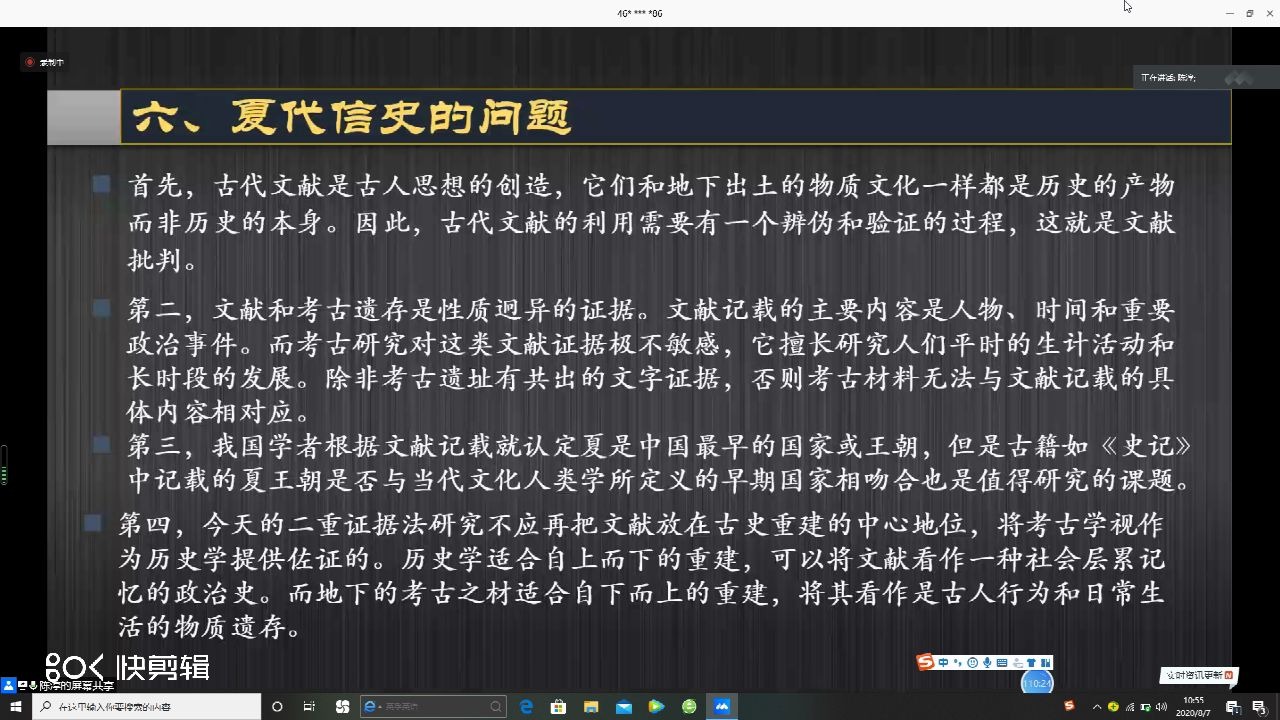Click the news update notification popup

1199,676
